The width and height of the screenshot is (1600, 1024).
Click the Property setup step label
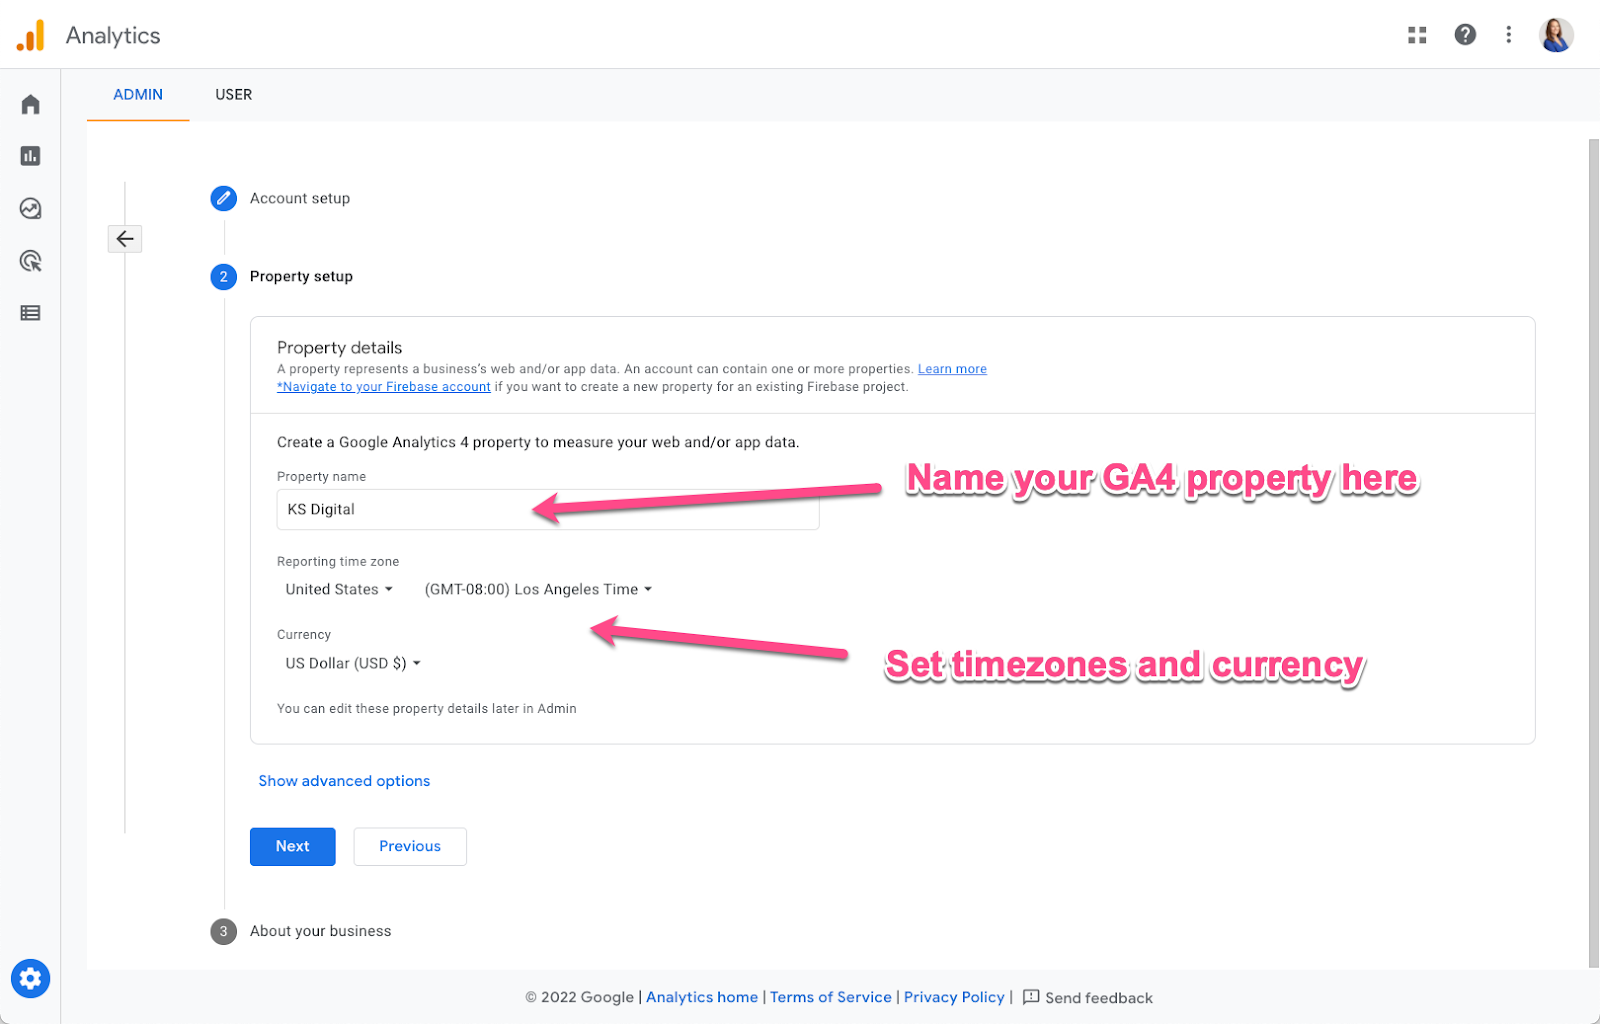(301, 276)
